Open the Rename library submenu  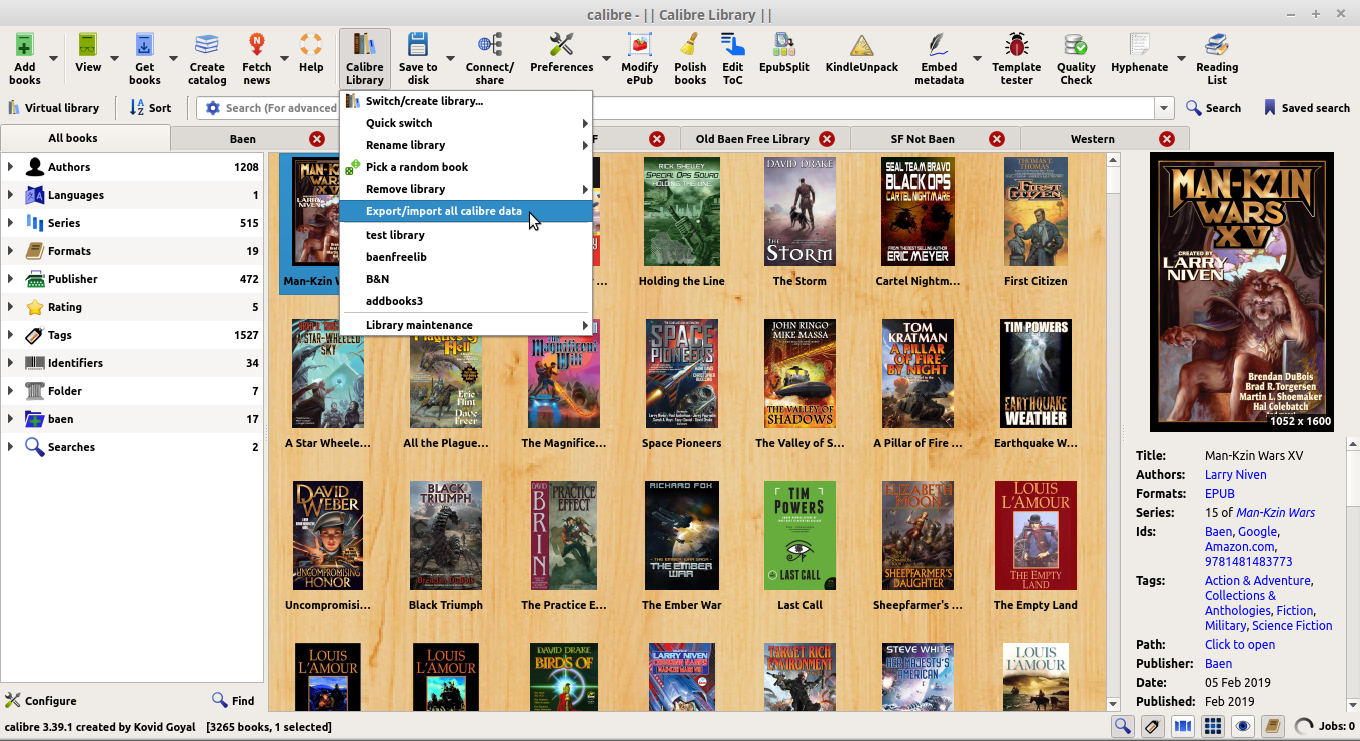pyautogui.click(x=466, y=145)
